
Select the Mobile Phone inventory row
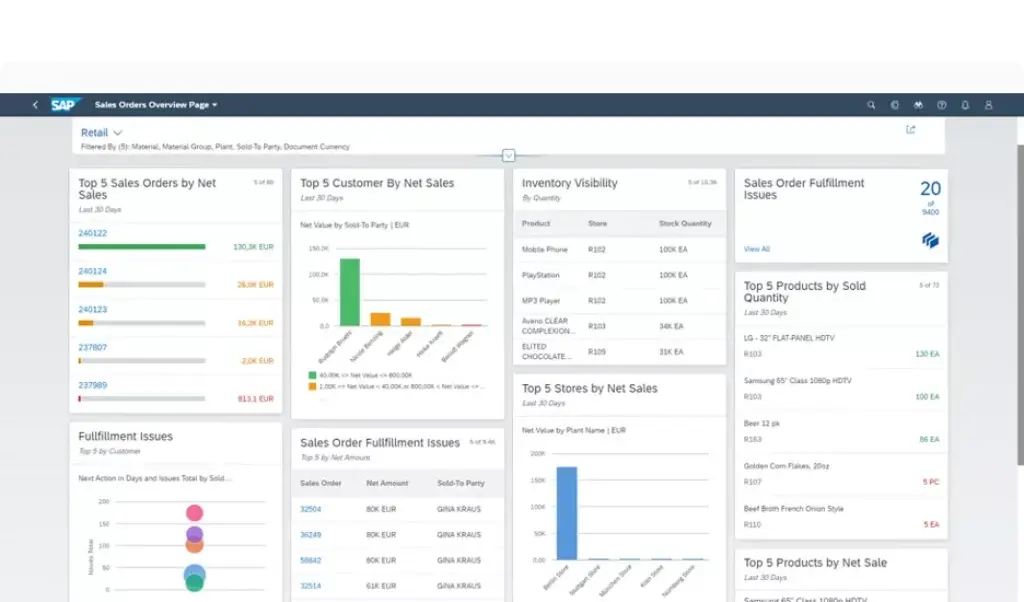[x=619, y=249]
